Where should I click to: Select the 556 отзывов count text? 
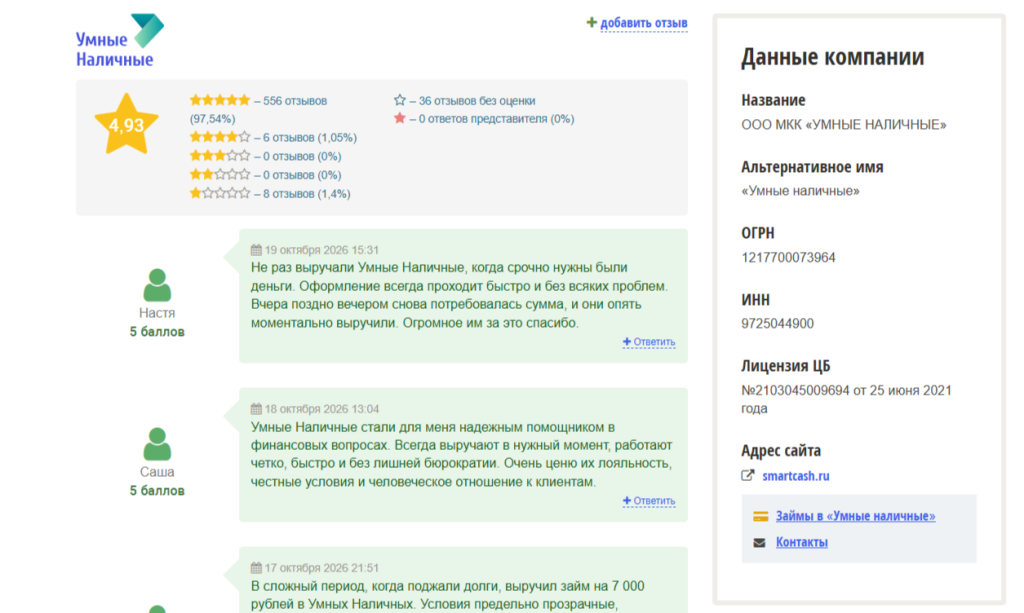[295, 101]
